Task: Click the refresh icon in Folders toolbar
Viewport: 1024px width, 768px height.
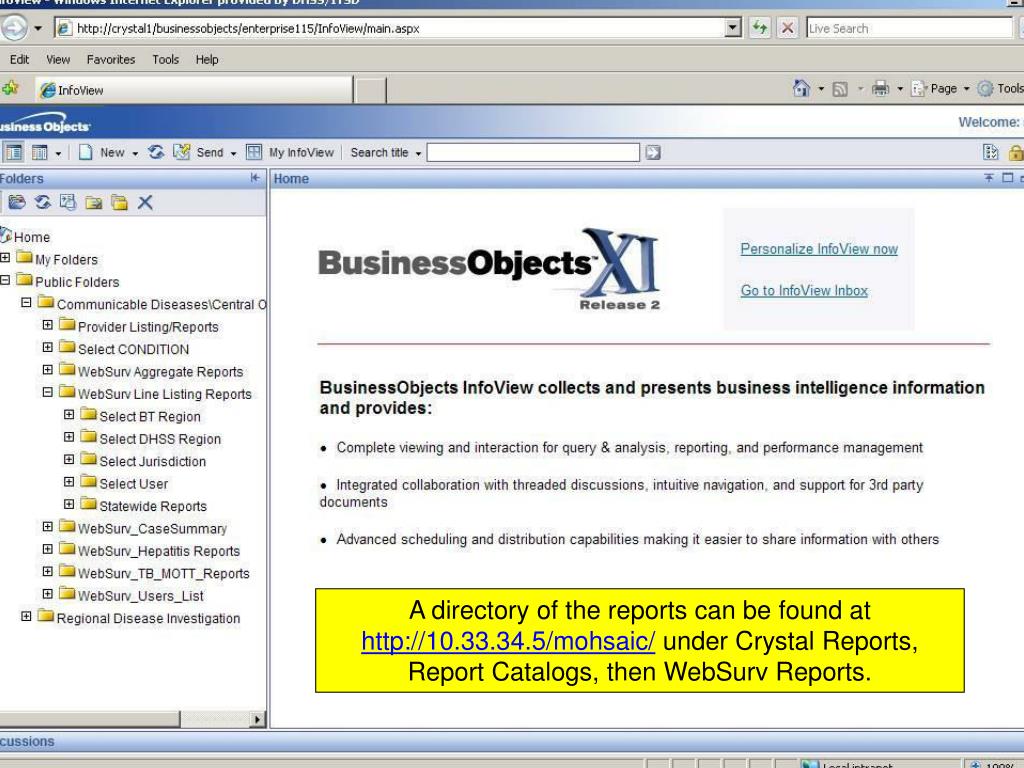Action: (x=42, y=202)
